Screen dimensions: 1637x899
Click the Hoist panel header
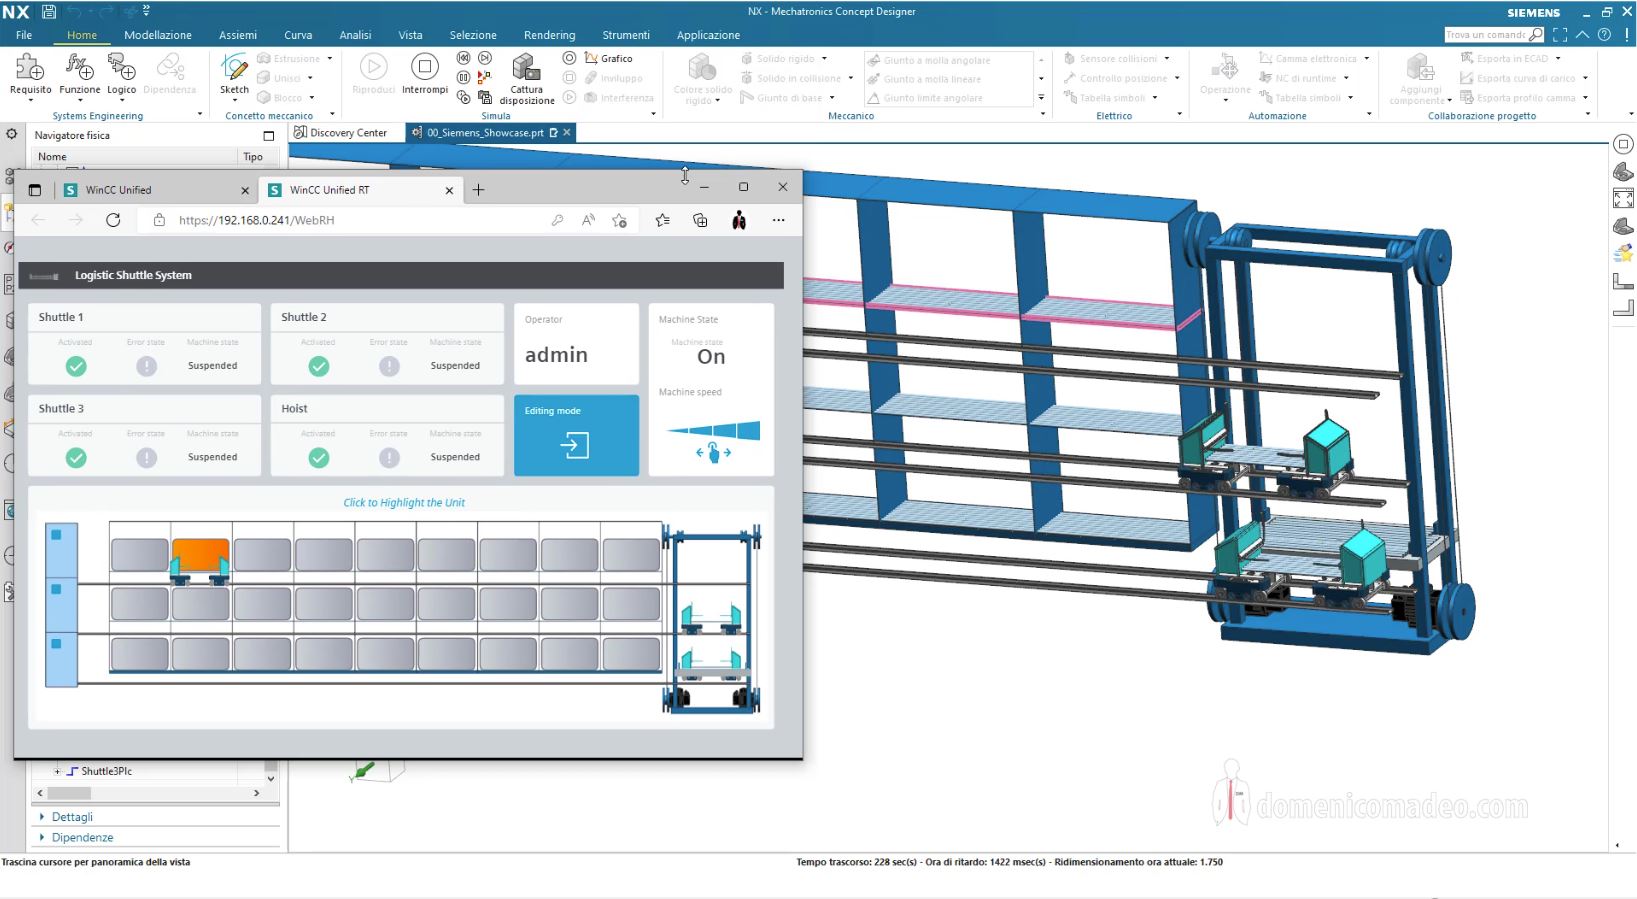[387, 408]
